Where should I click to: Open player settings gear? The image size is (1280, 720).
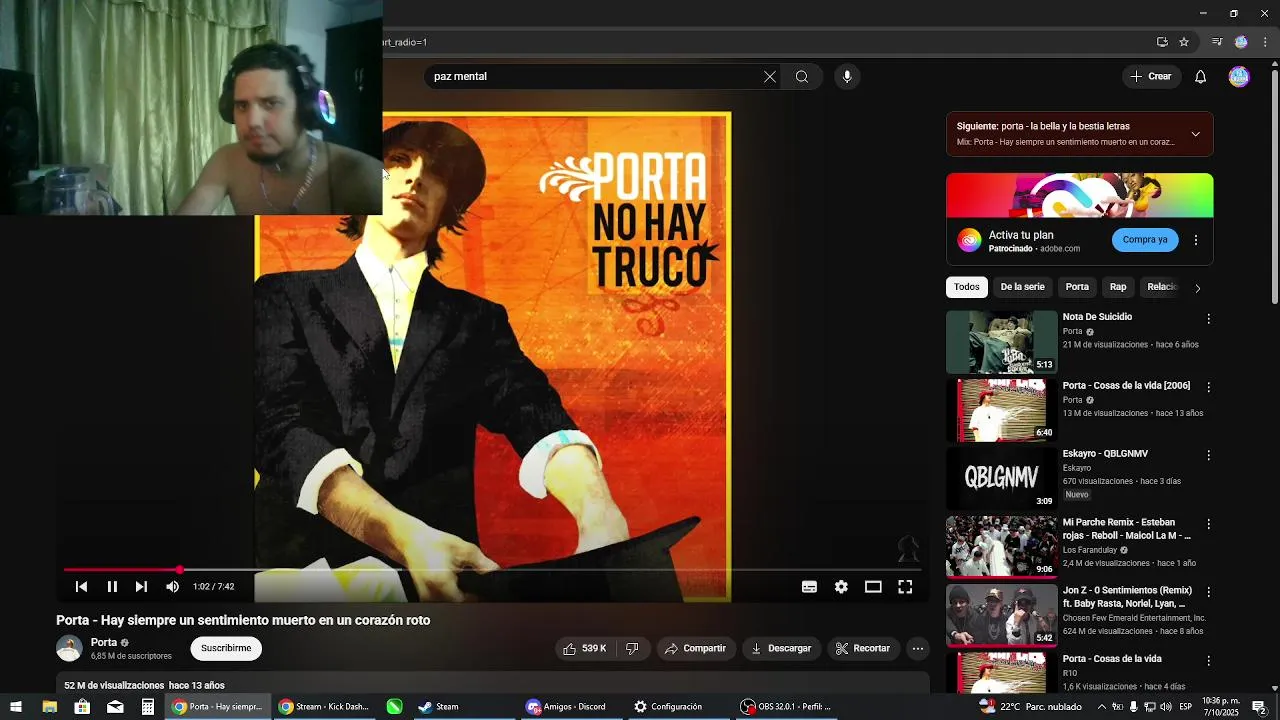[841, 587]
